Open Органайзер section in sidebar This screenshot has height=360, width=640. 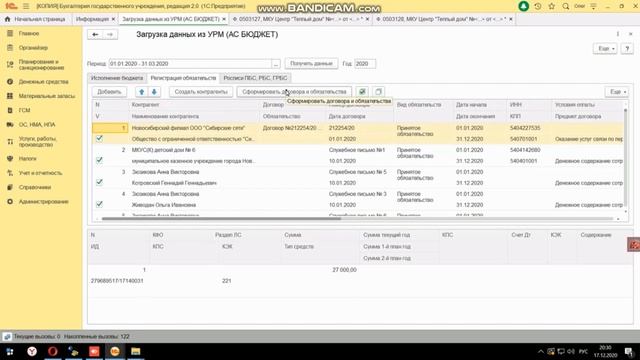point(33,48)
